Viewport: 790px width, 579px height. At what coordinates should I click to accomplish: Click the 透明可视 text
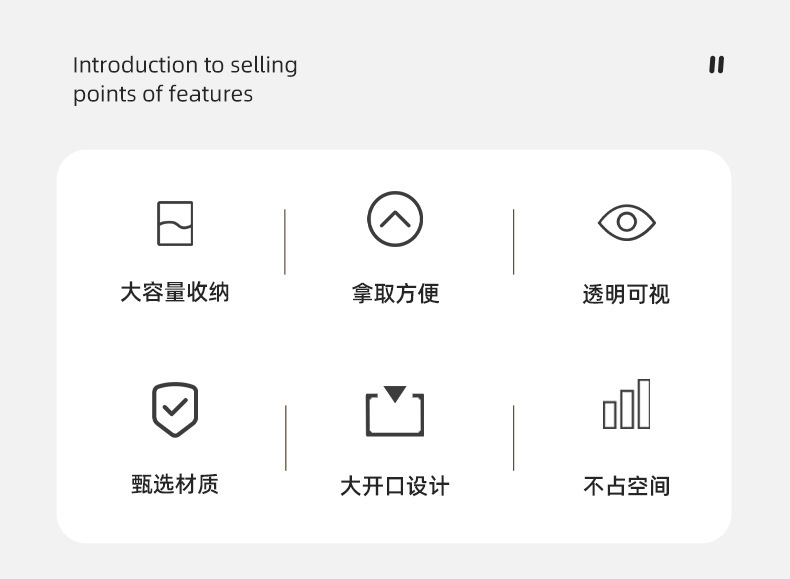pyautogui.click(x=626, y=294)
